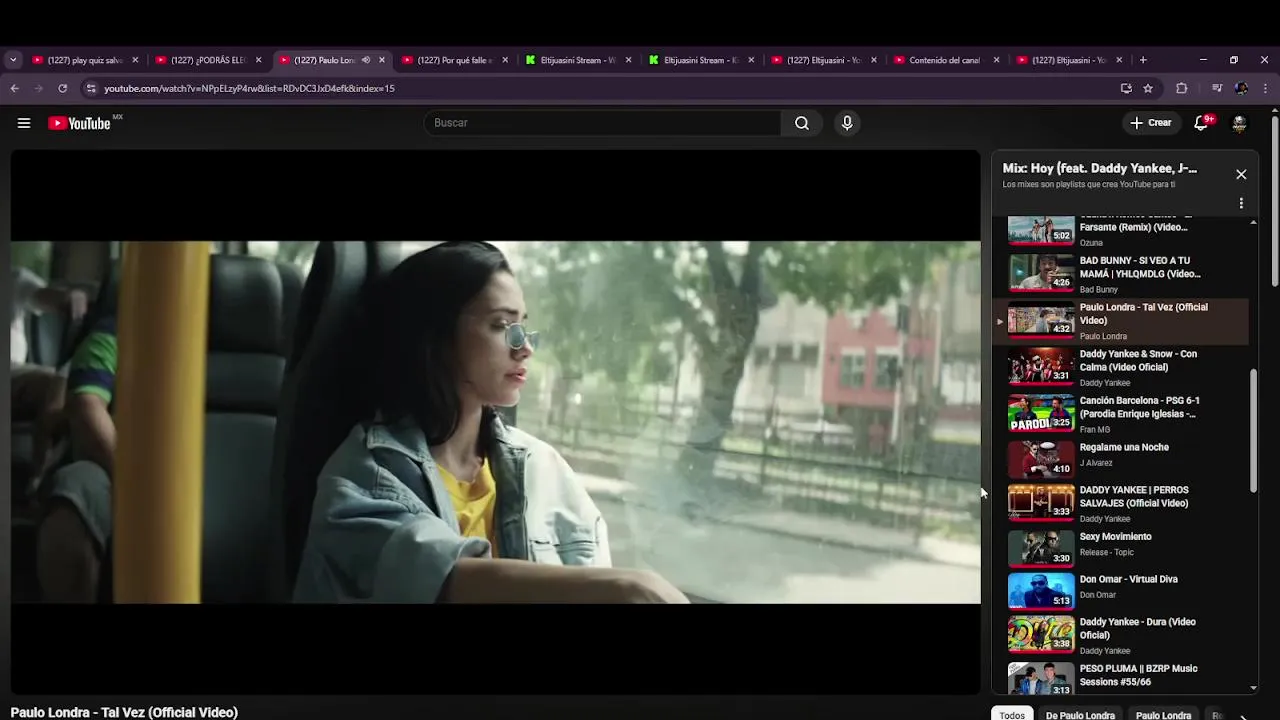
Task: Click 'Ozuna' channel name text
Action: coord(1091,243)
